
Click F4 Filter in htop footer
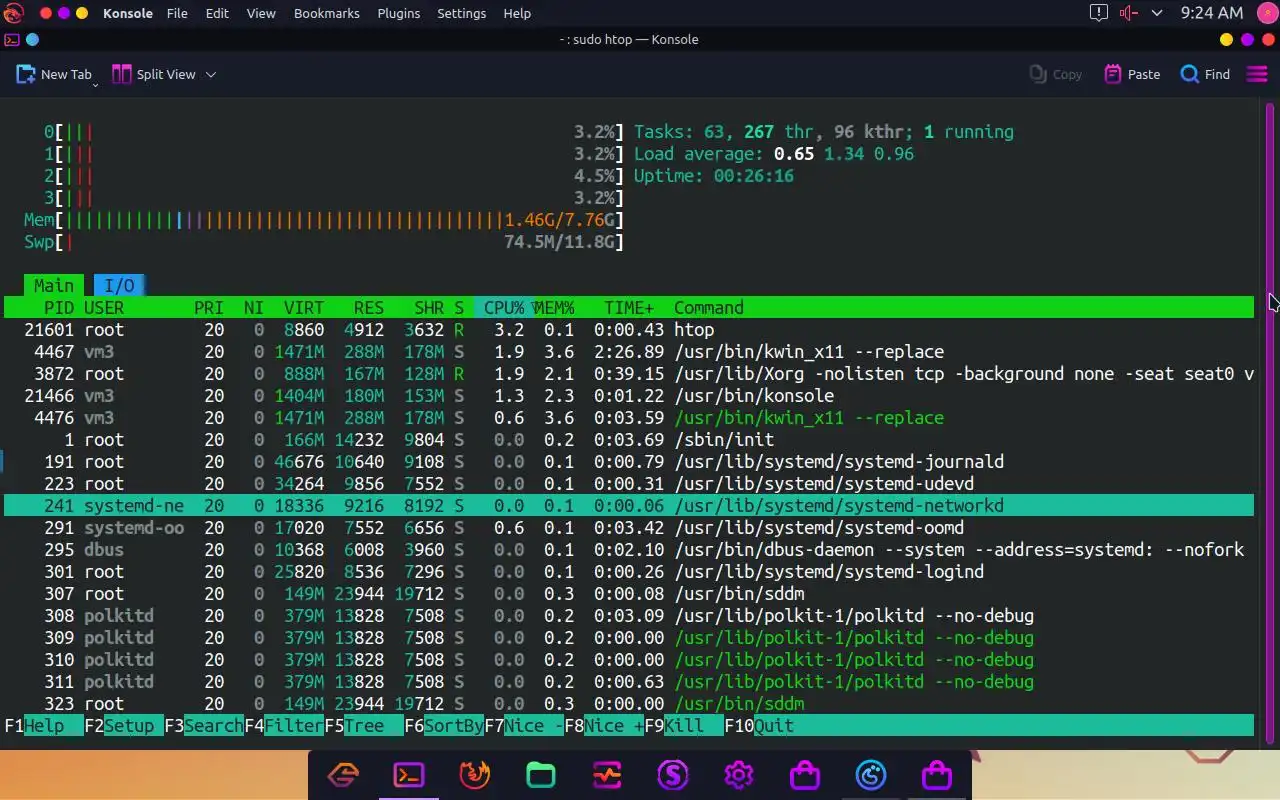tap(284, 726)
